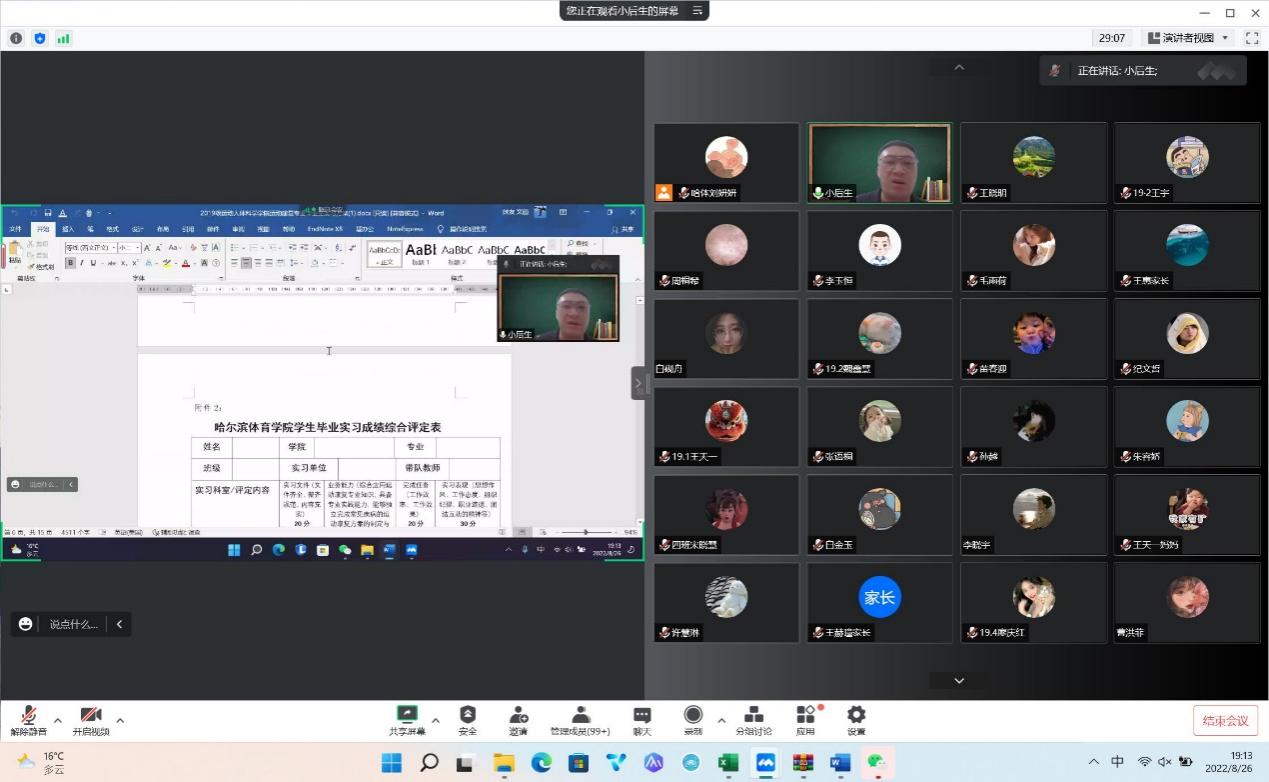Switch the 中 input method indicator
The width and height of the screenshot is (1269, 782).
[x=1118, y=762]
